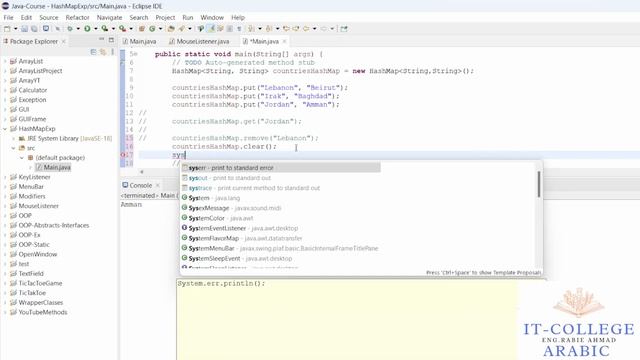Open the File menu
The width and height of the screenshot is (640, 360).
pyautogui.click(x=9, y=18)
